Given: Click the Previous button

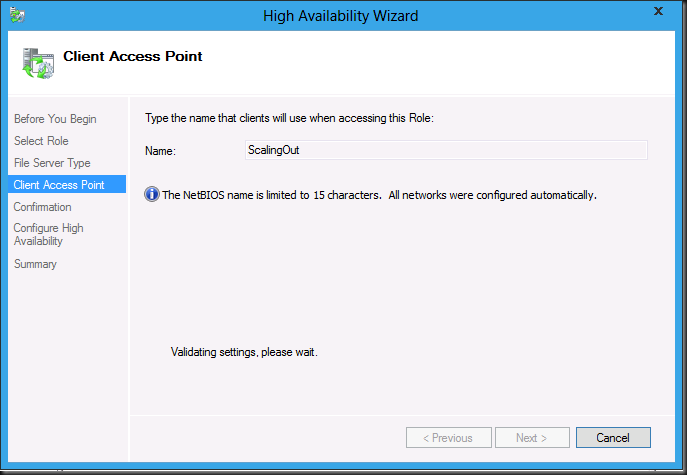Looking at the screenshot, I should coord(449,437).
